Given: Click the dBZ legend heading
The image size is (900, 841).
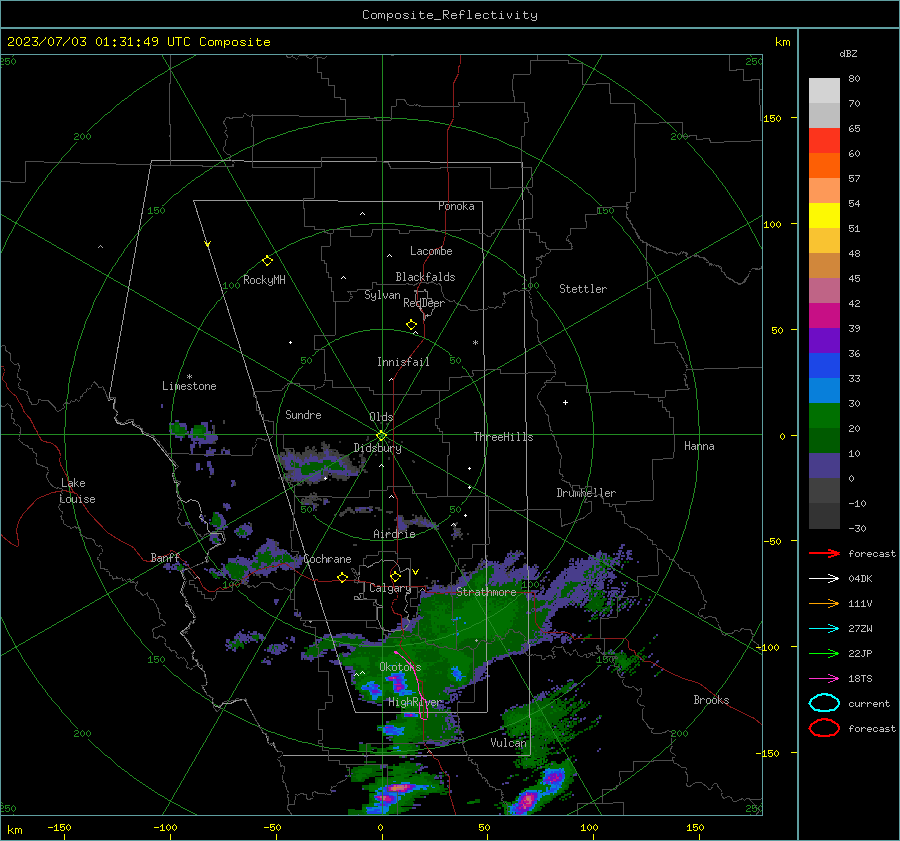Looking at the screenshot, I should tap(848, 53).
